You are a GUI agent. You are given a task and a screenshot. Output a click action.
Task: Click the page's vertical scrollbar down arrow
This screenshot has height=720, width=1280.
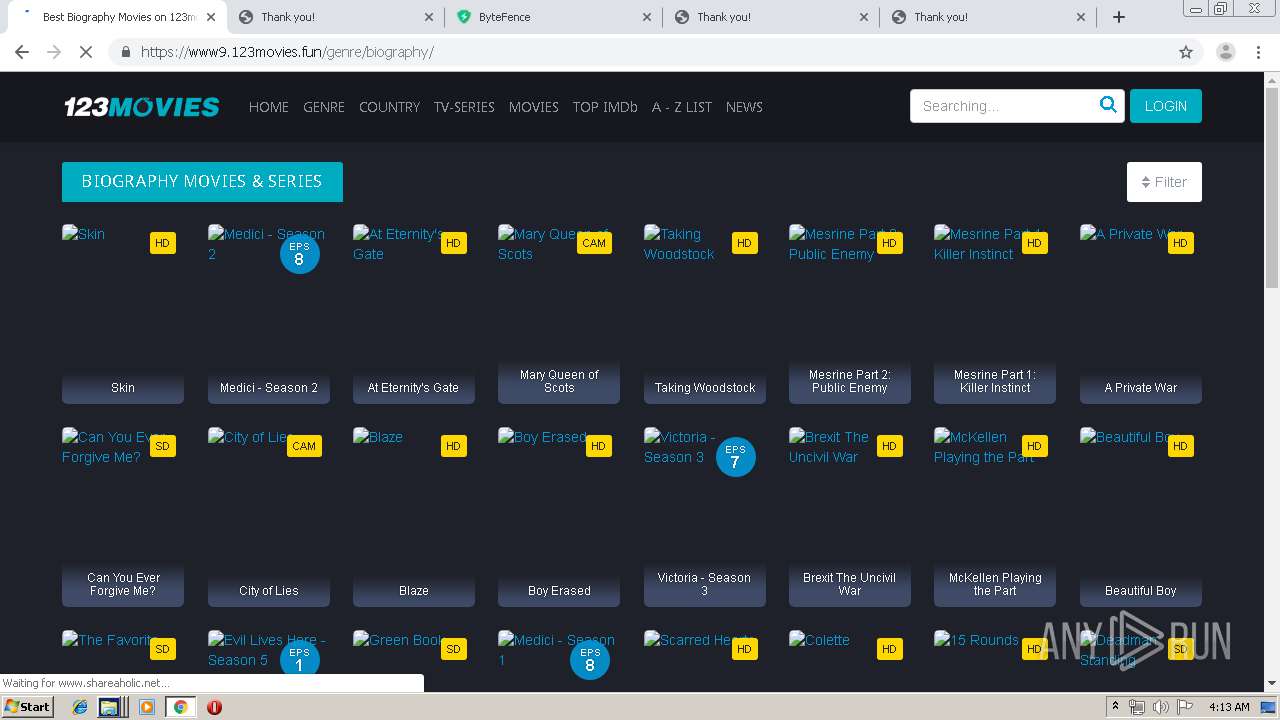point(1272,684)
